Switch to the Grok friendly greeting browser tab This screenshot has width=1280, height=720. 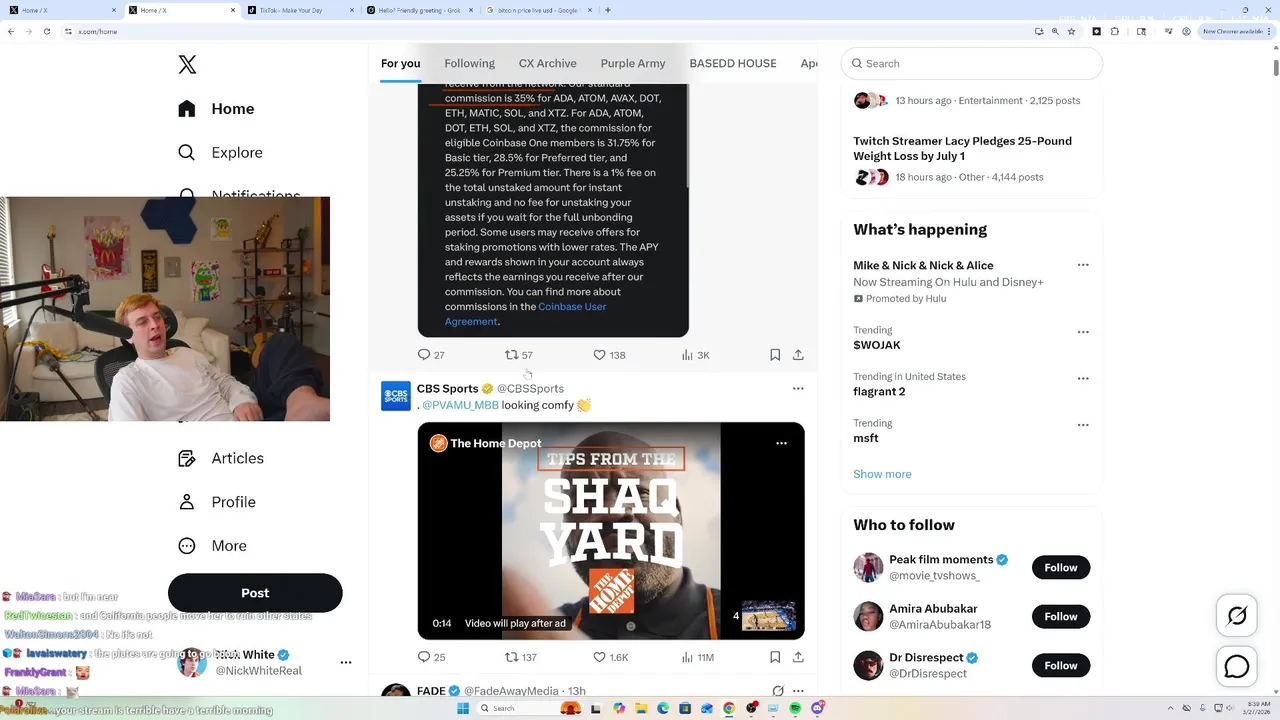click(x=418, y=10)
